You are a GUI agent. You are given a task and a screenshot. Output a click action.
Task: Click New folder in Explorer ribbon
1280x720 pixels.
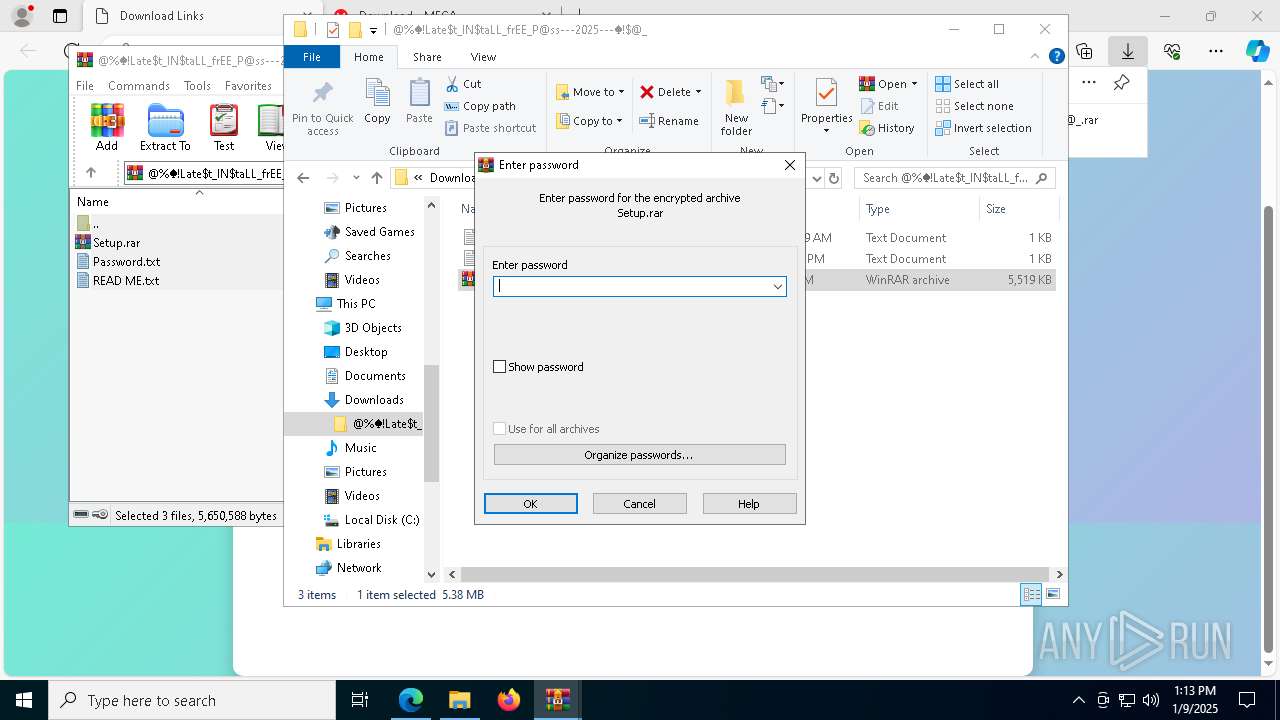pos(736,108)
